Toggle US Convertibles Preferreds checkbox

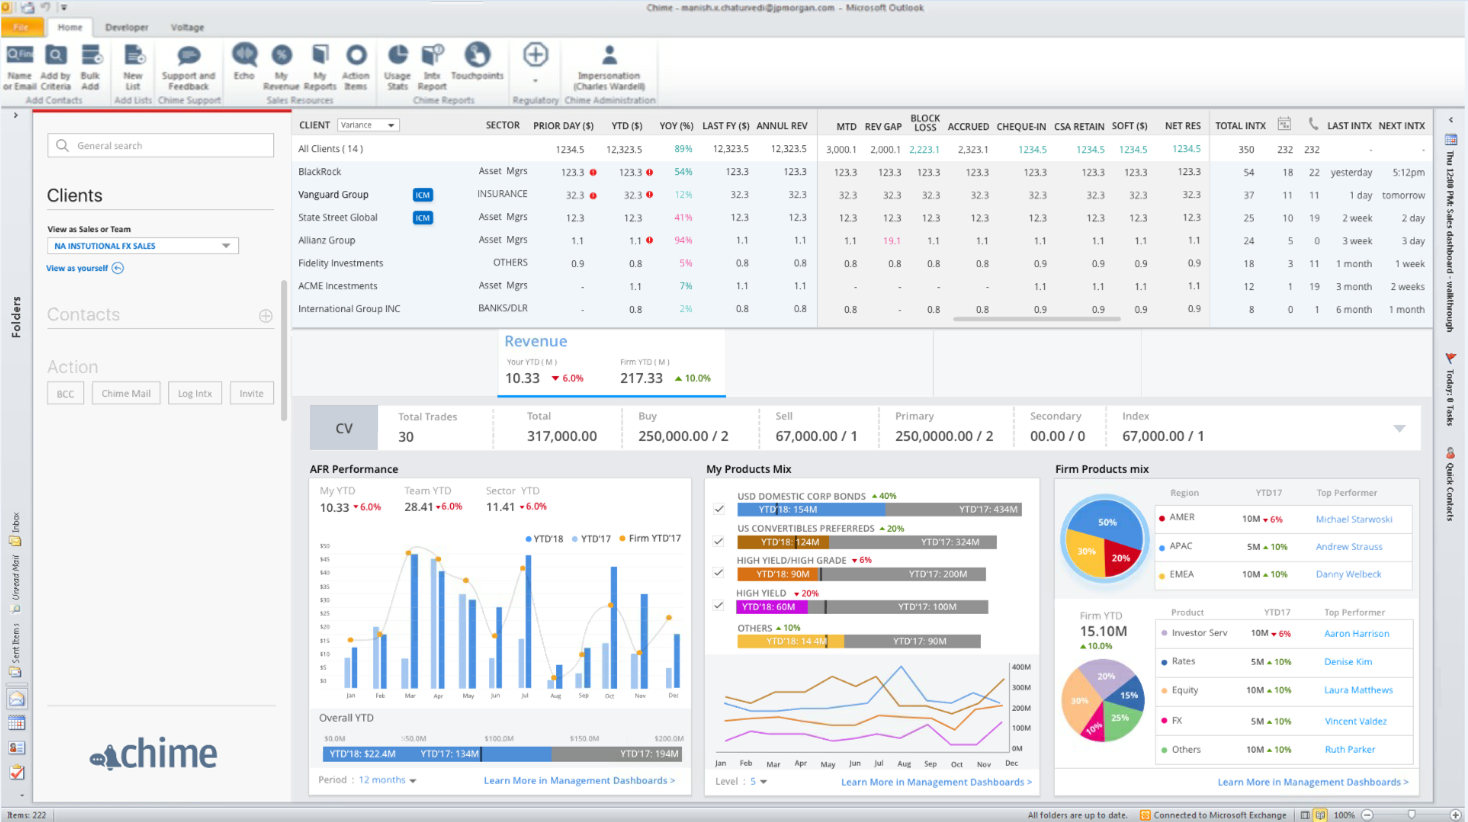point(719,541)
